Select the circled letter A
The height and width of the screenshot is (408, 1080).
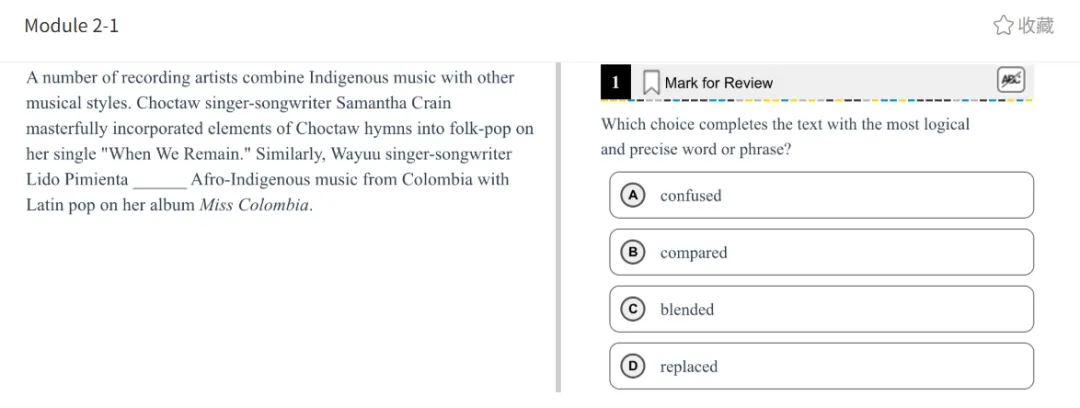[x=632, y=195]
